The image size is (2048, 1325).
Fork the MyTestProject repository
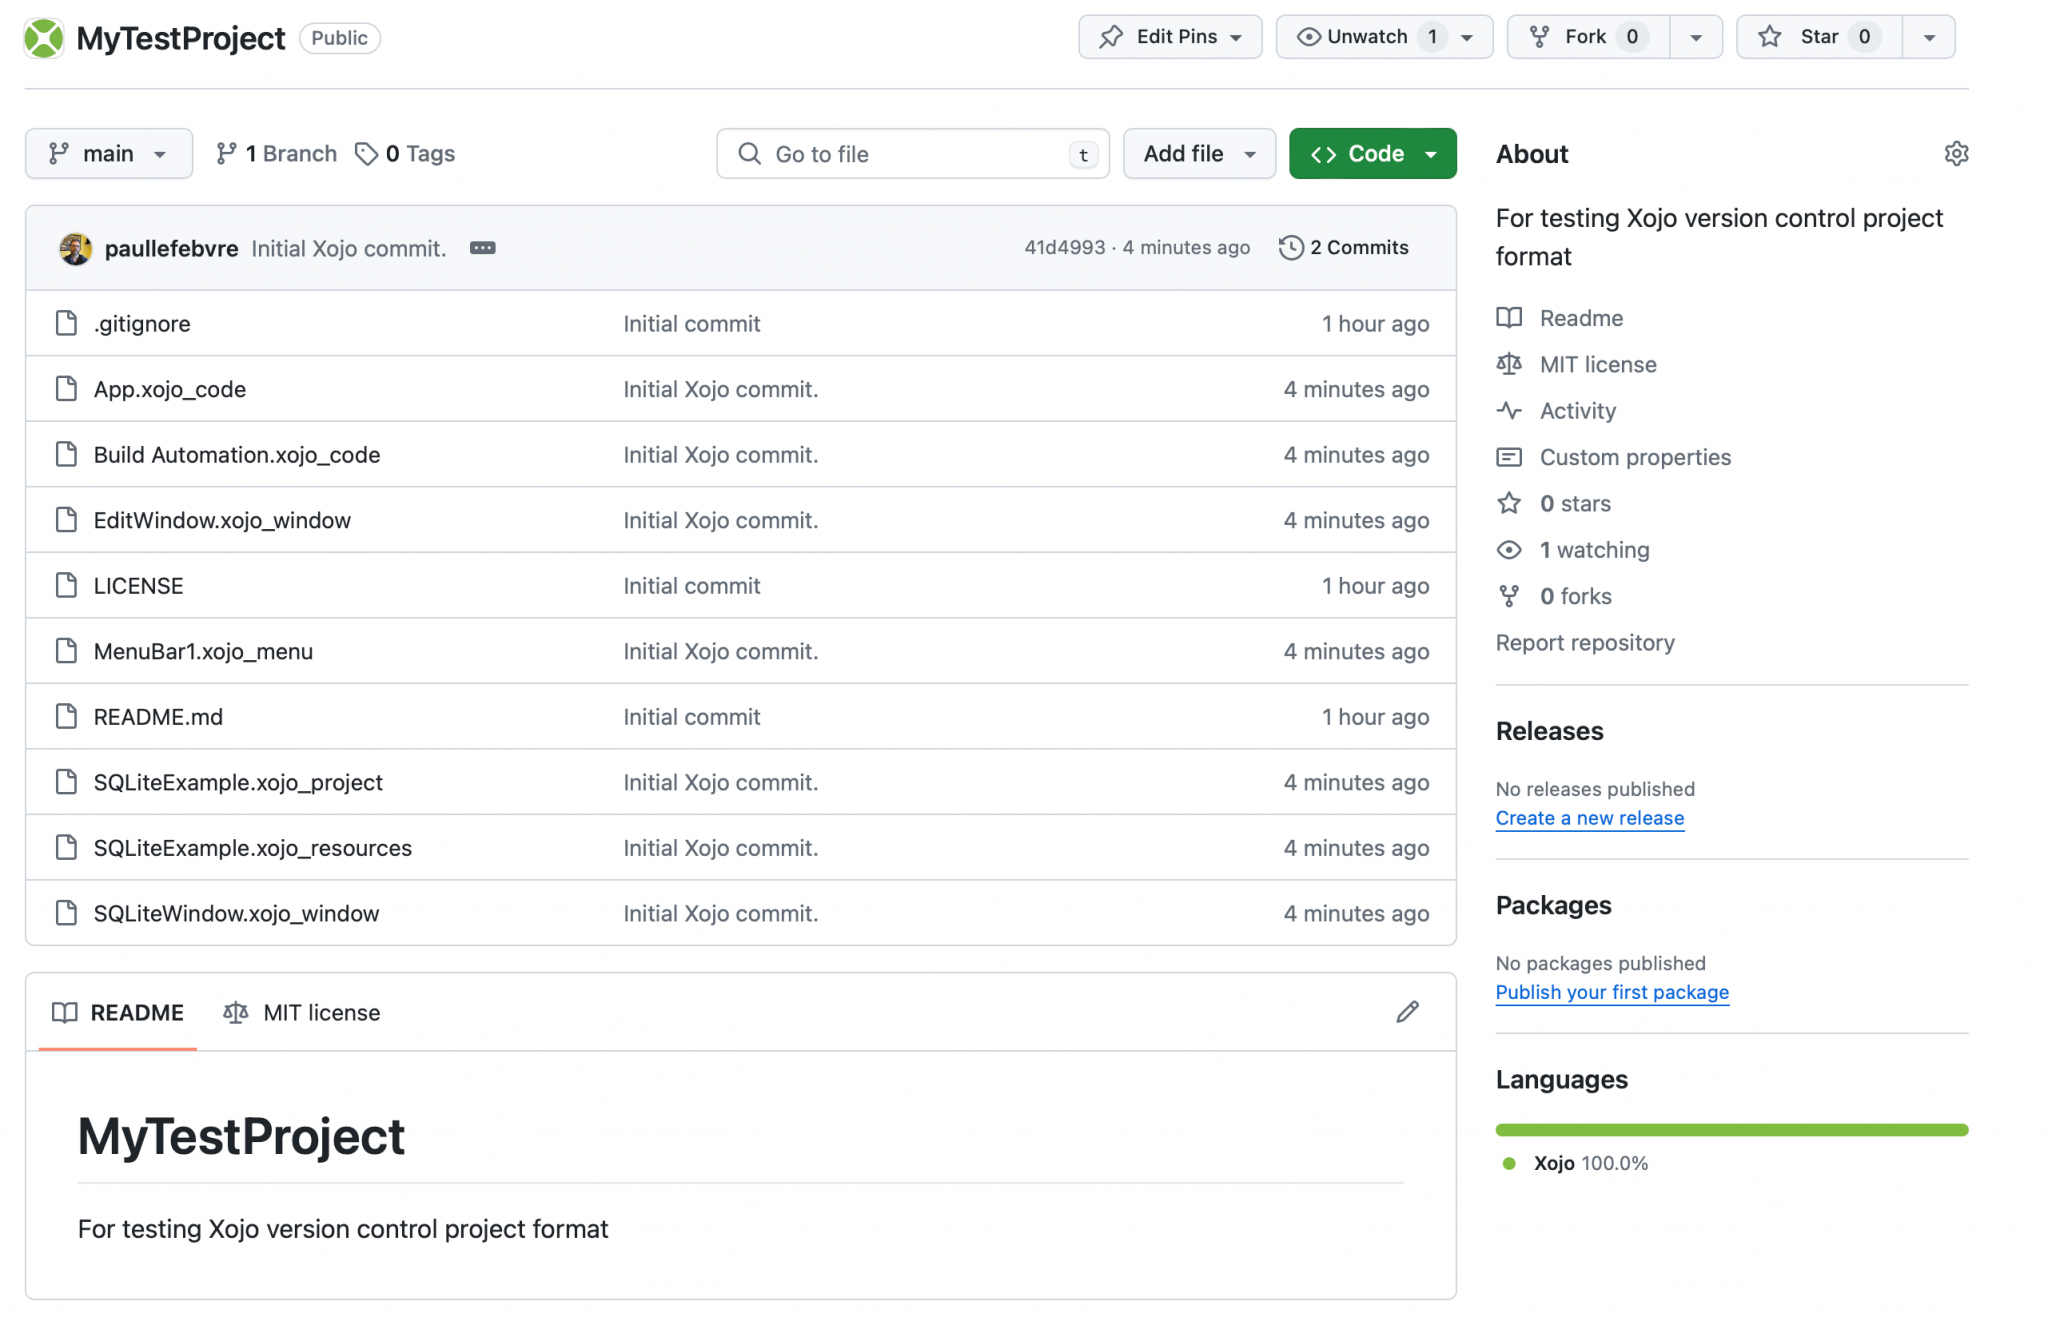pos(1588,37)
